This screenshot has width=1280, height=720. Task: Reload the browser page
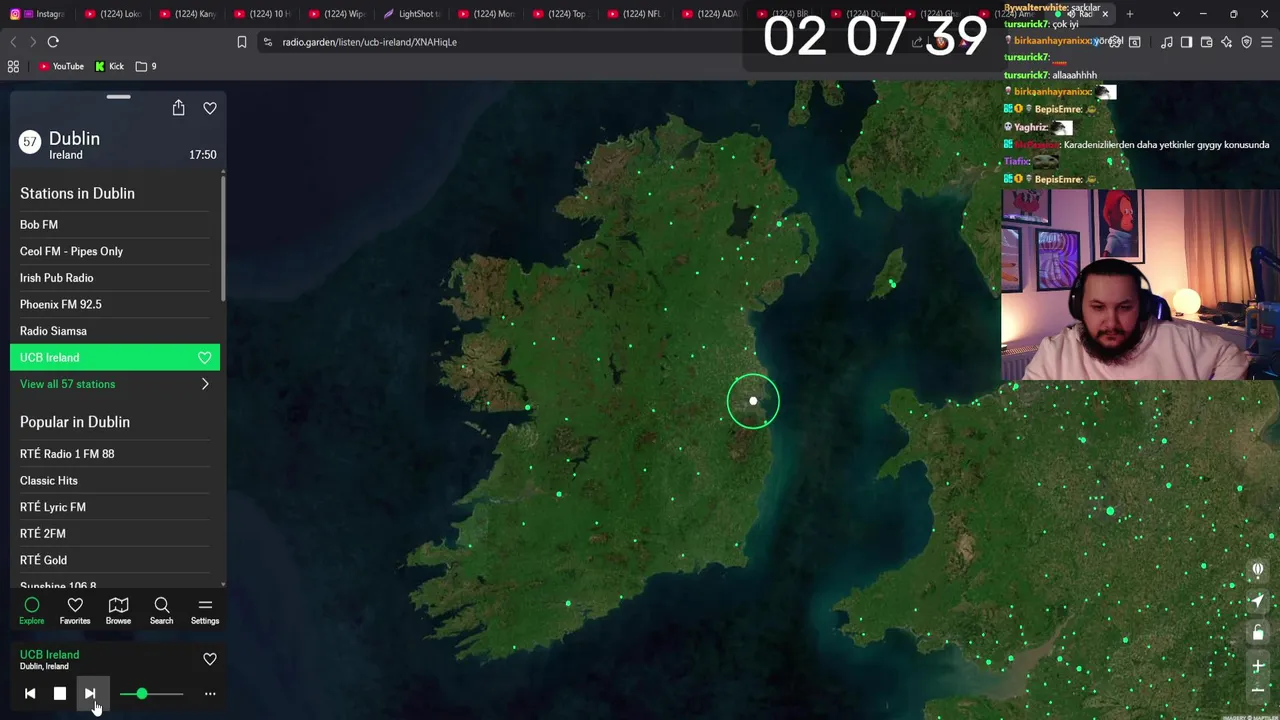click(53, 42)
